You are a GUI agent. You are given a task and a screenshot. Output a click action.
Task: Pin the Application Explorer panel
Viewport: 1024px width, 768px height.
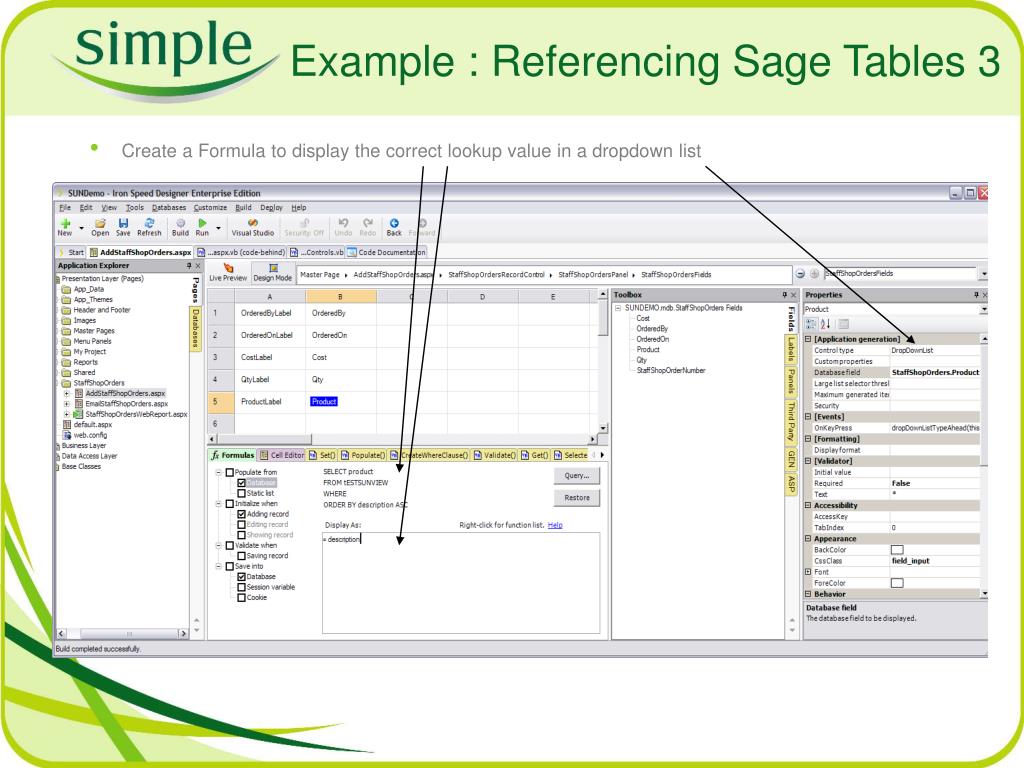189,266
